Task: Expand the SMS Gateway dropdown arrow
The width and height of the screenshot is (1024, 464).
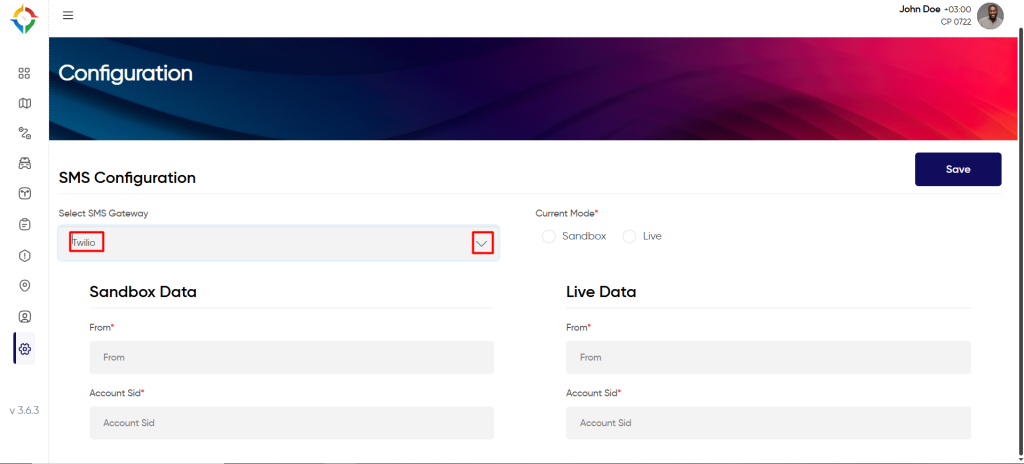Action: pos(482,243)
